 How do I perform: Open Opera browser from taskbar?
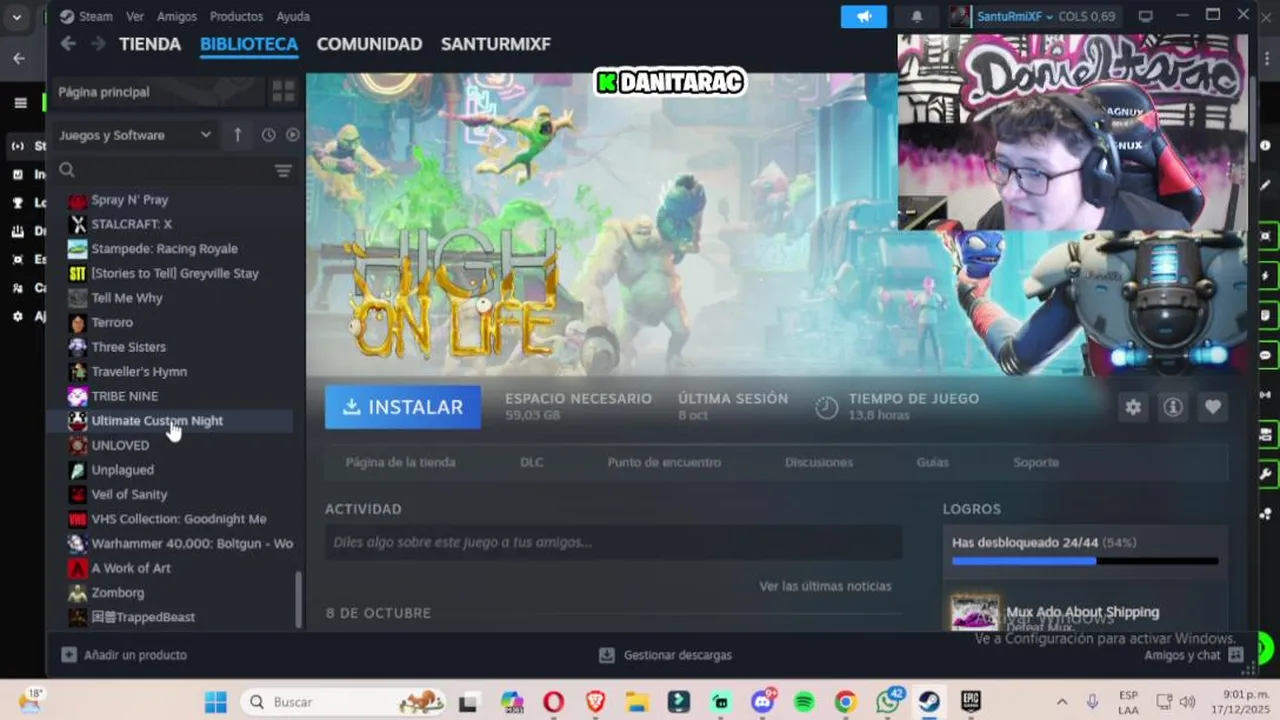tap(553, 702)
